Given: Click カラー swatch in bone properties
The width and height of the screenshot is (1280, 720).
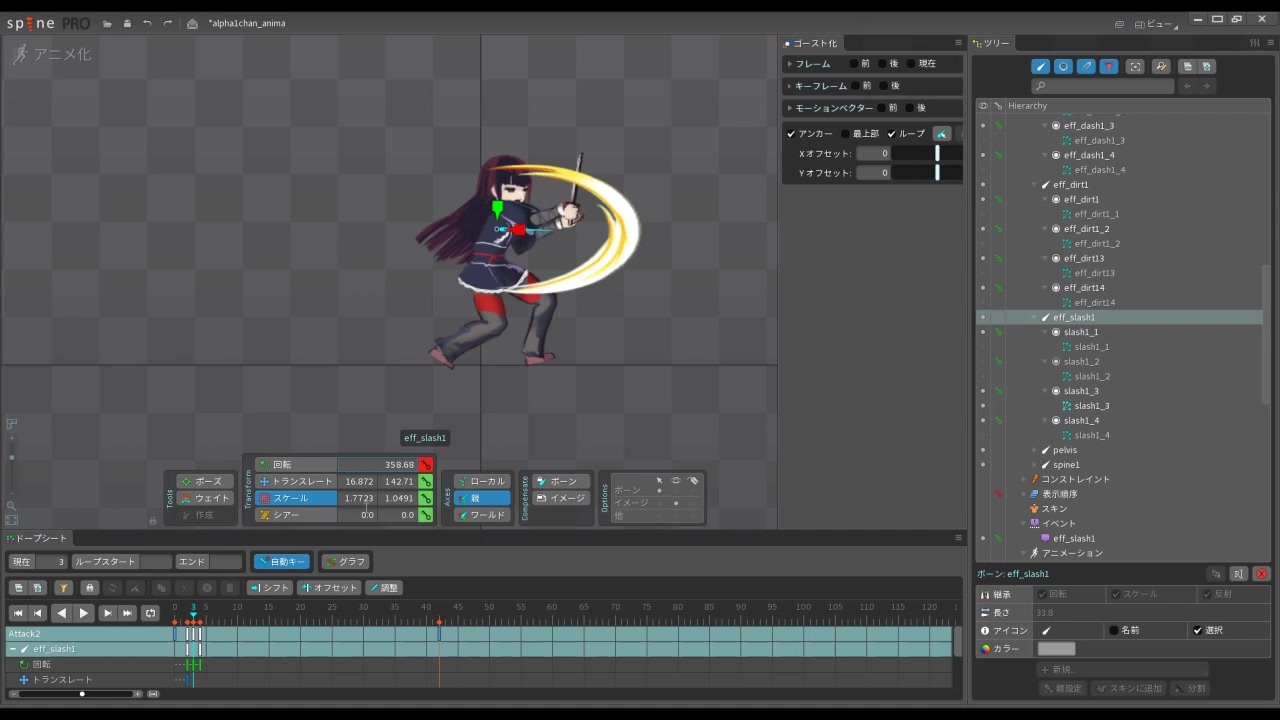Looking at the screenshot, I should 1056,649.
